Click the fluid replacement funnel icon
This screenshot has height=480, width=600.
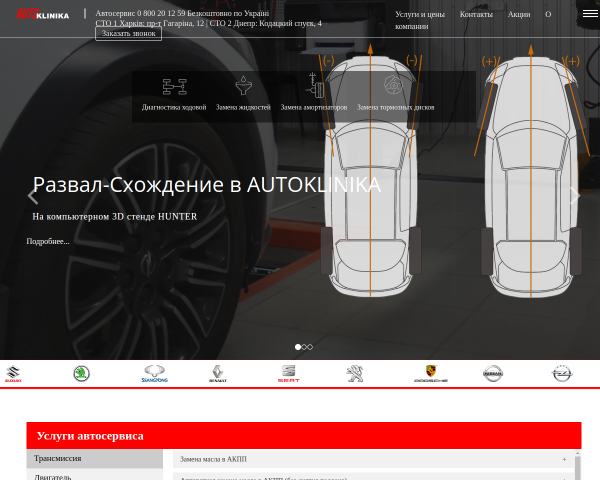(x=243, y=85)
